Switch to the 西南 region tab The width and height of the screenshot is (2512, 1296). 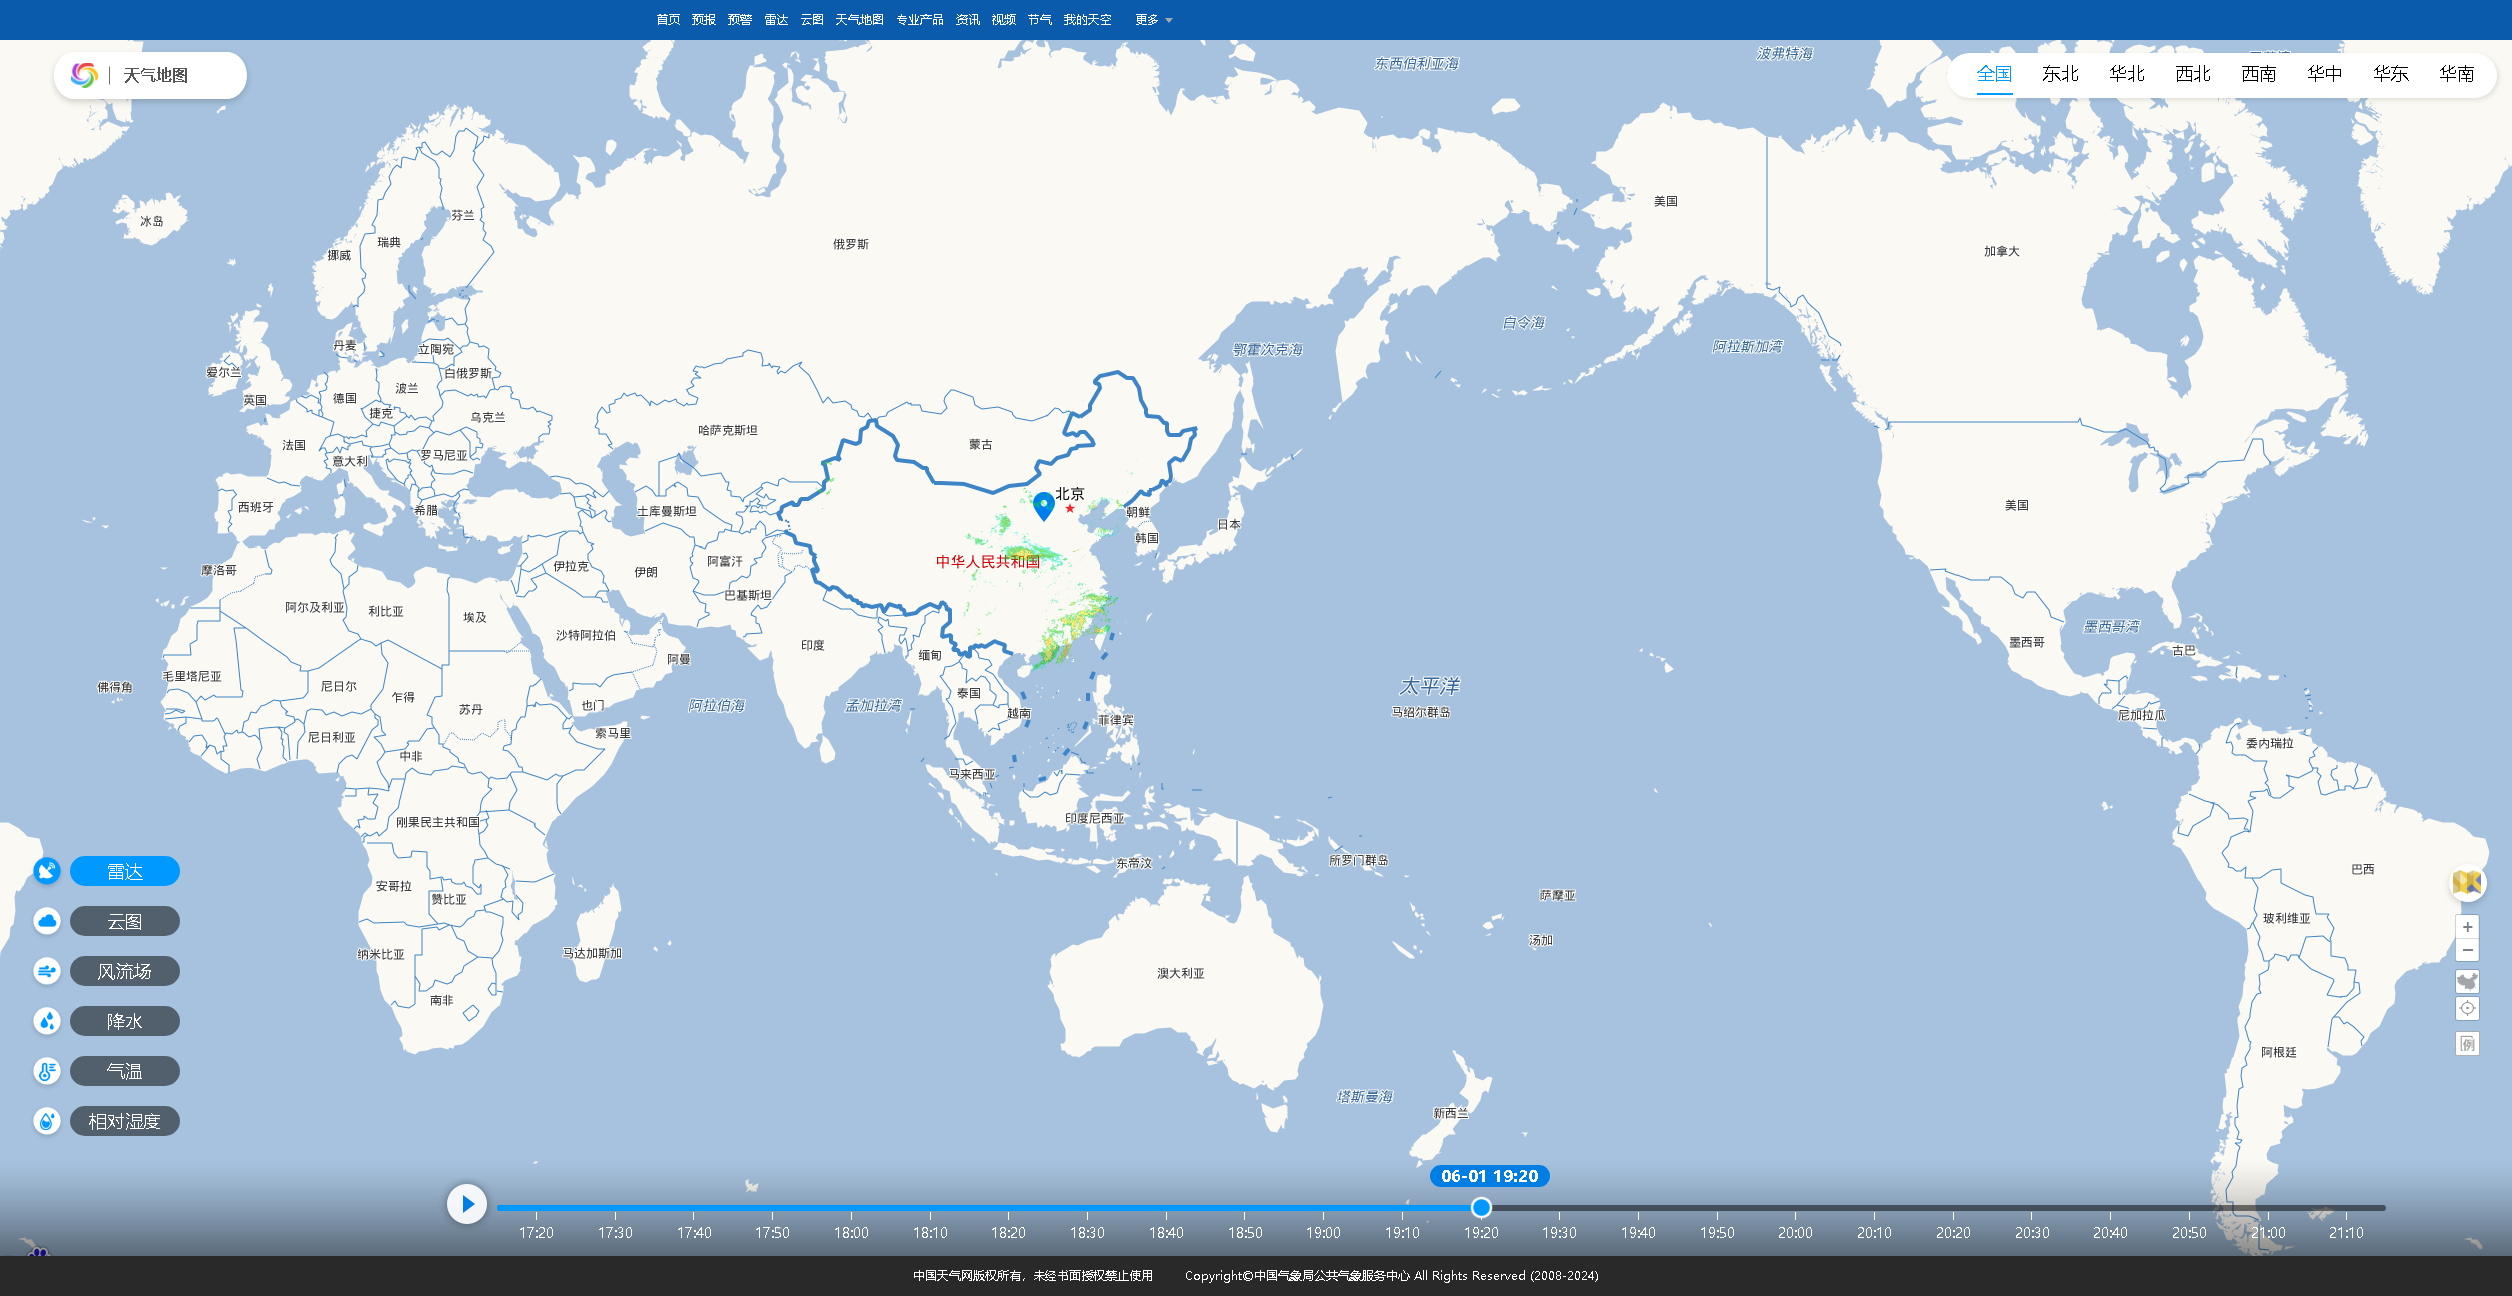click(x=2258, y=74)
